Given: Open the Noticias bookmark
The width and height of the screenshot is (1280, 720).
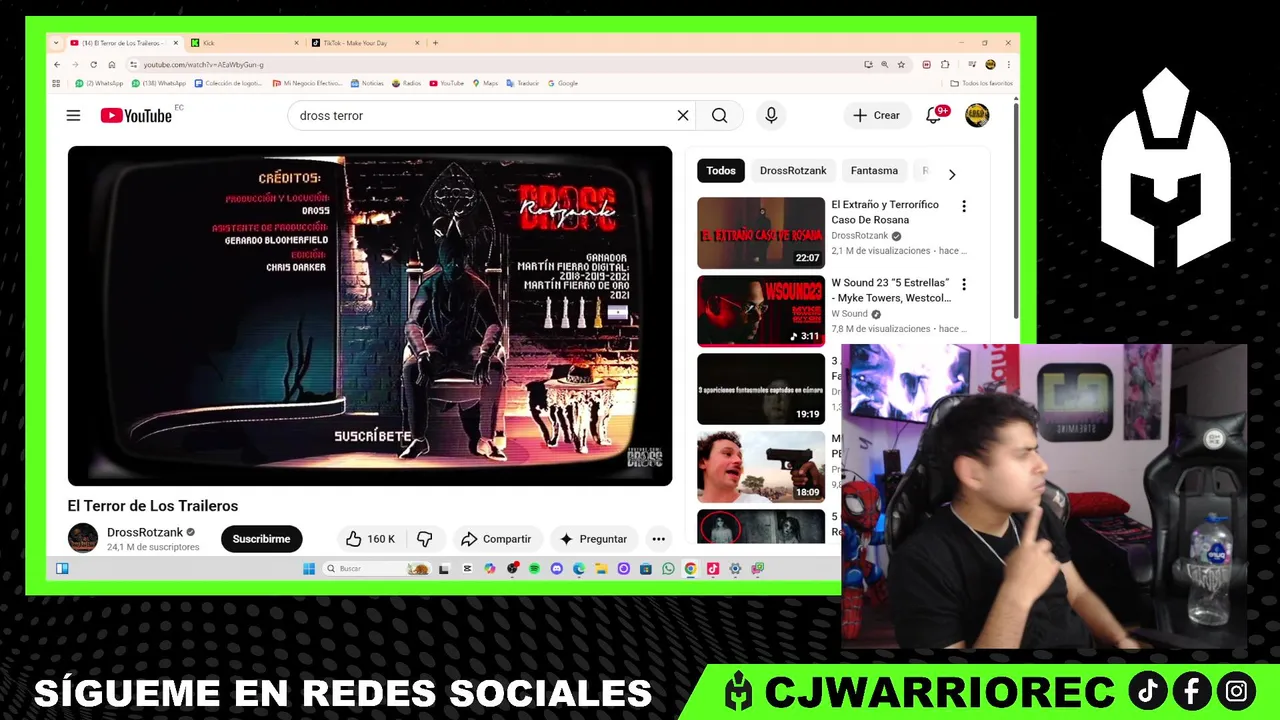Looking at the screenshot, I should pos(367,84).
